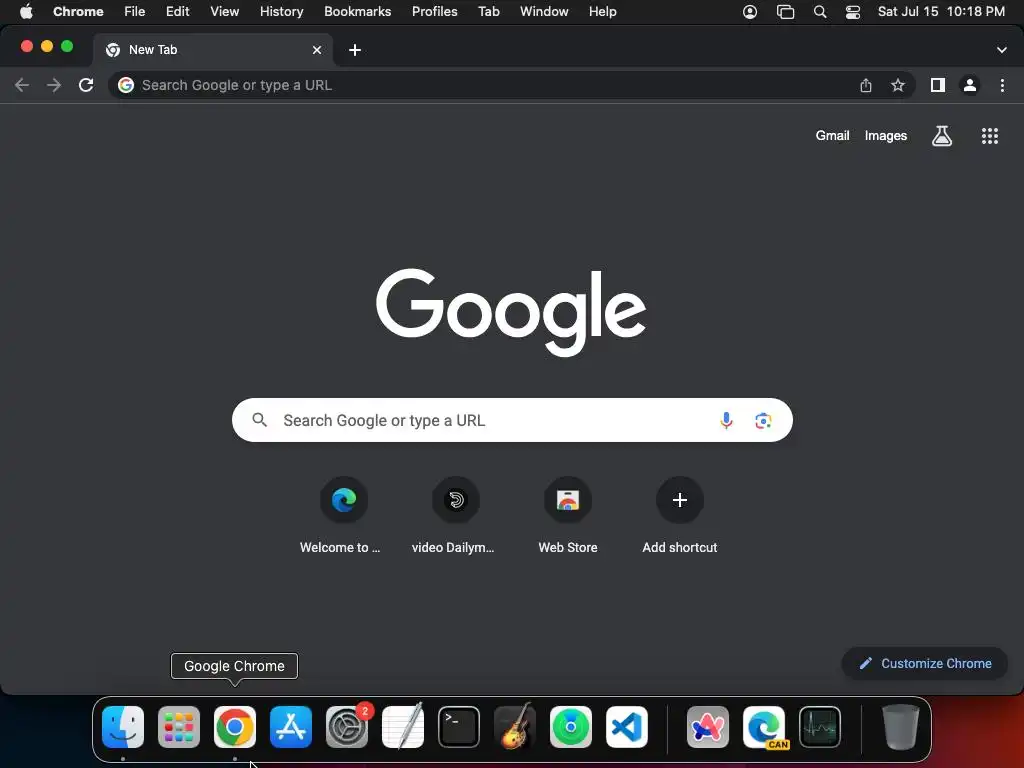The width and height of the screenshot is (1024, 768).
Task: Open the Window menu
Action: [544, 12]
